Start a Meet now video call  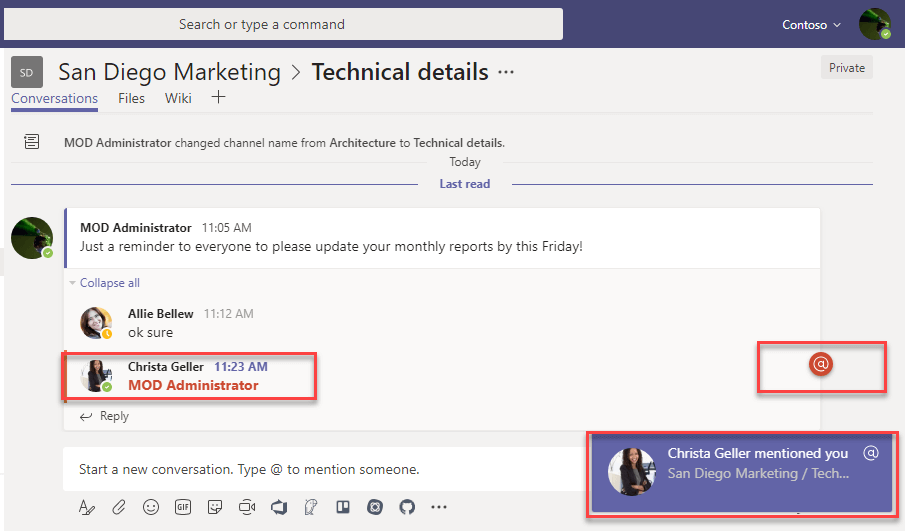tap(246, 507)
